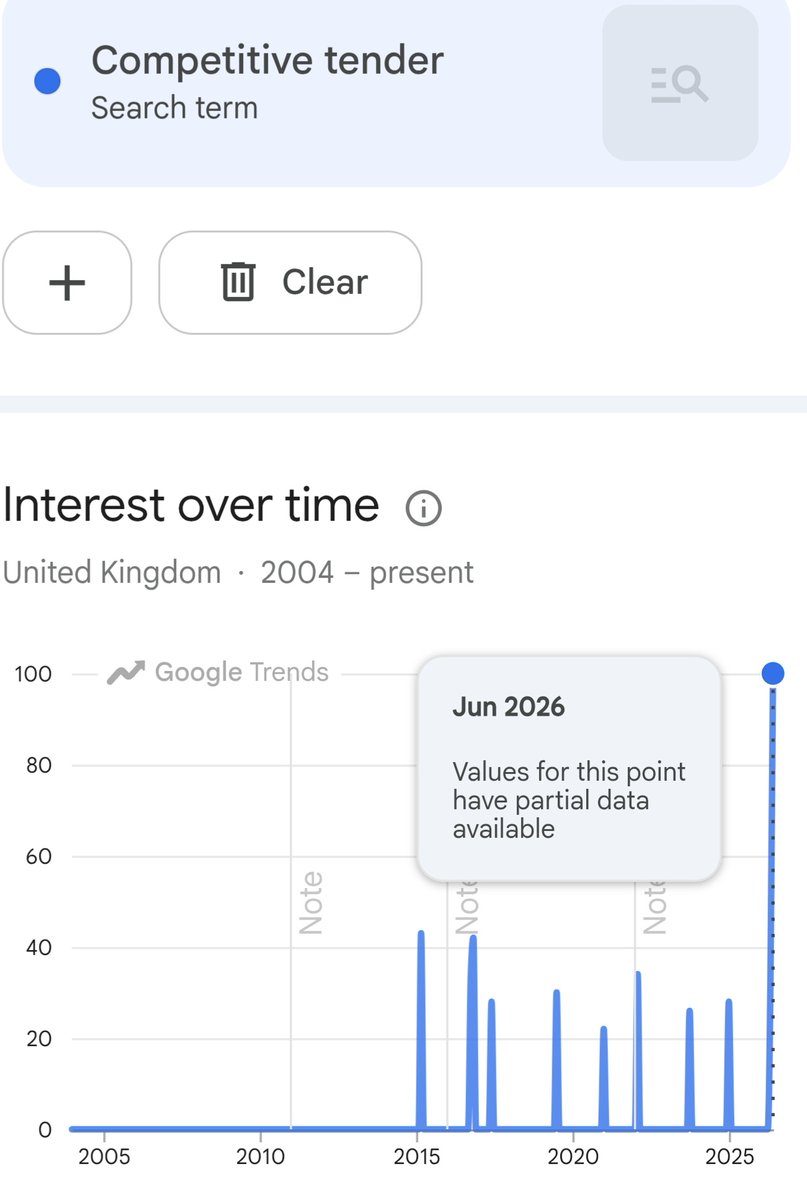Viewport: 807px width, 1200px height.
Task: Select the Jun 2026 data point
Action: (772, 674)
